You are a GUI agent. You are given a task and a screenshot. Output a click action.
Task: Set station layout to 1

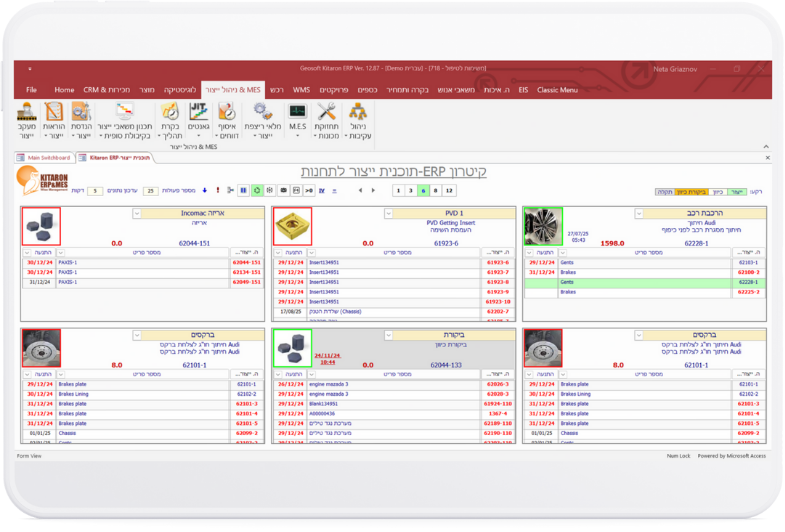[399, 191]
